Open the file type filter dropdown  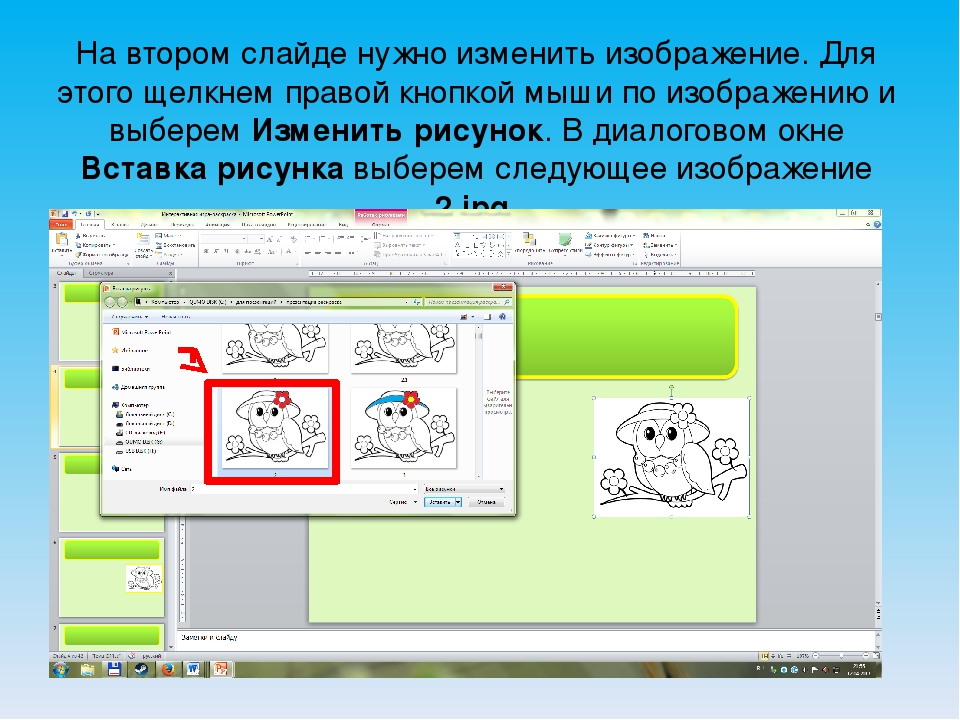[x=463, y=489]
